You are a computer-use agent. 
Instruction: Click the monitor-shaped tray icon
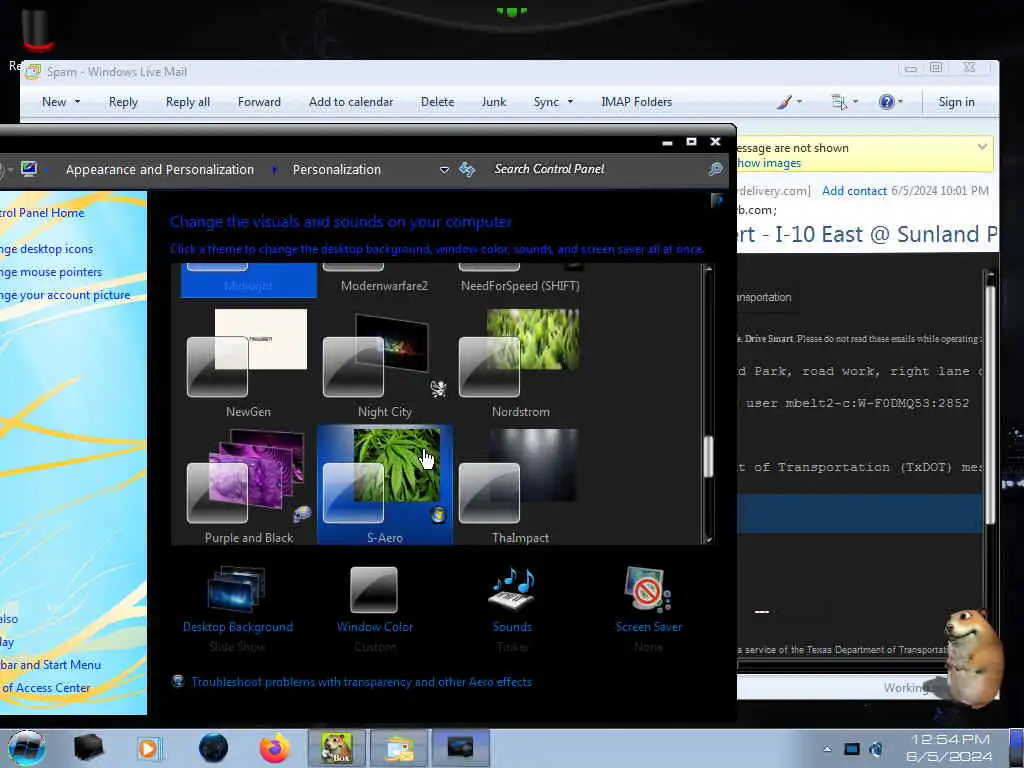(x=852, y=749)
